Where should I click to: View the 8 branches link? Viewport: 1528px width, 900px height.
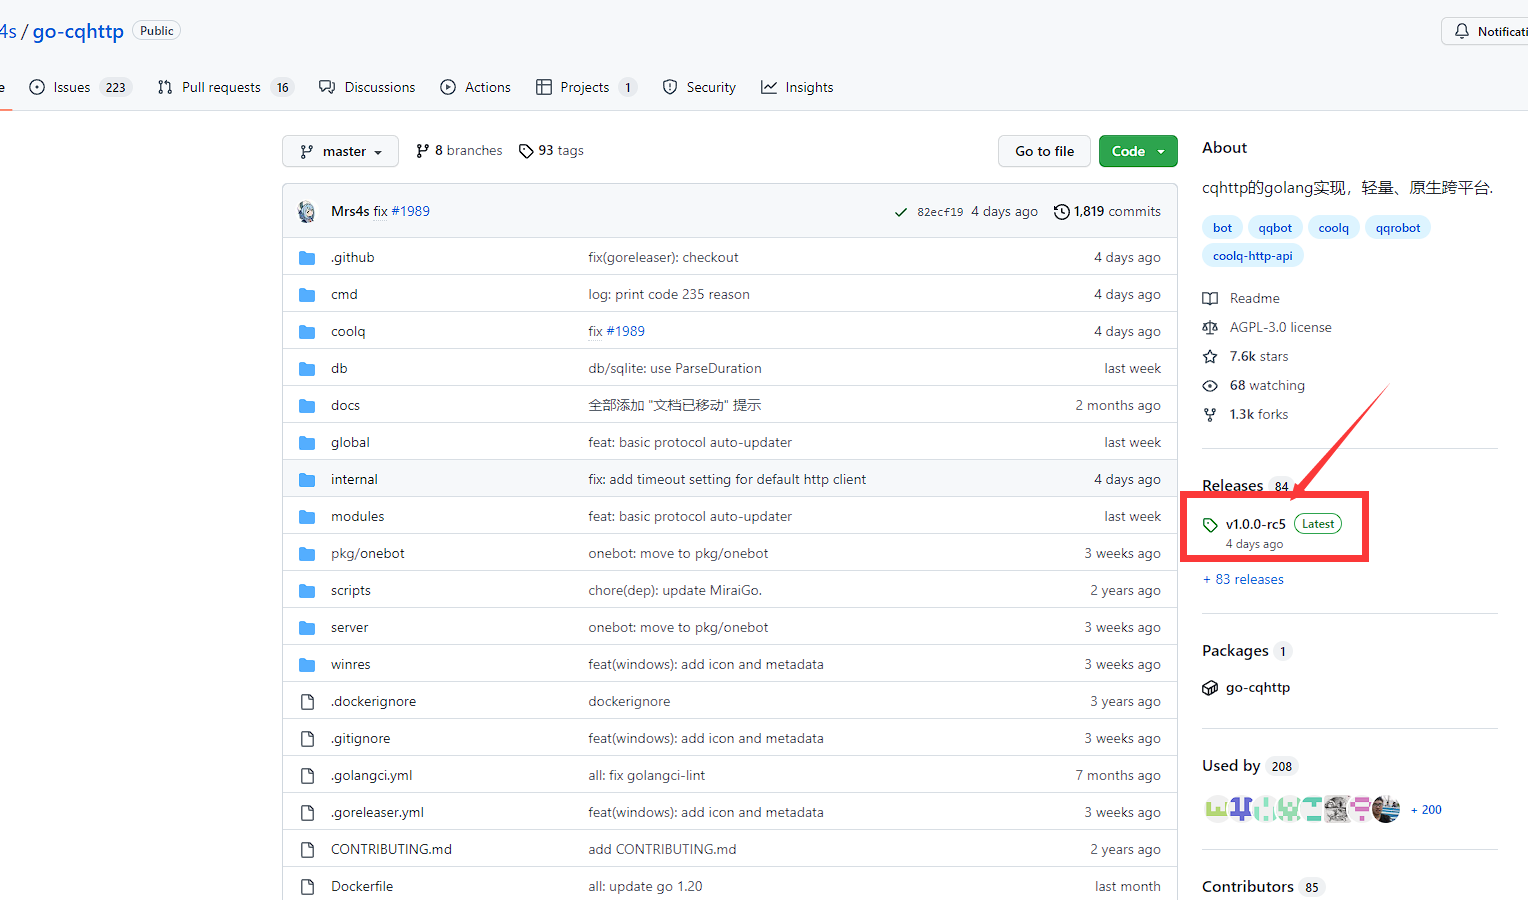tap(459, 151)
